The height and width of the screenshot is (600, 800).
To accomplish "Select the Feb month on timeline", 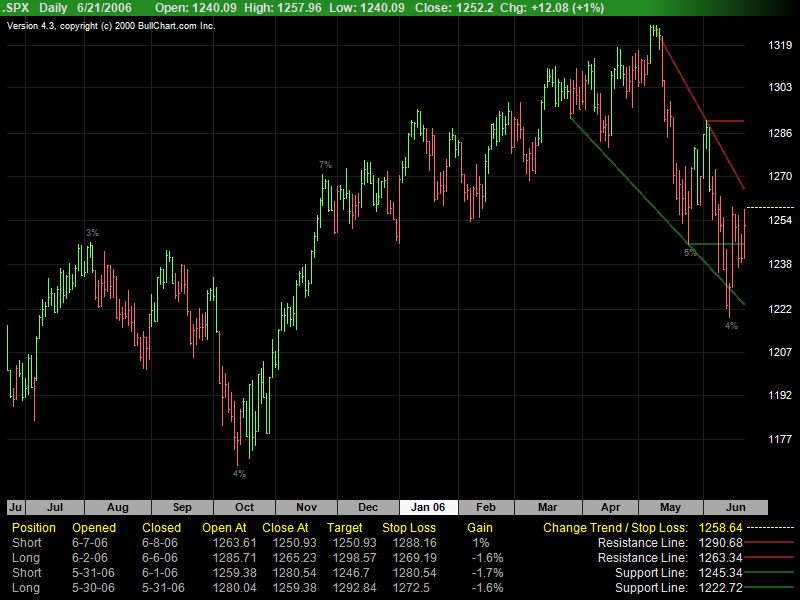I will tap(486, 507).
